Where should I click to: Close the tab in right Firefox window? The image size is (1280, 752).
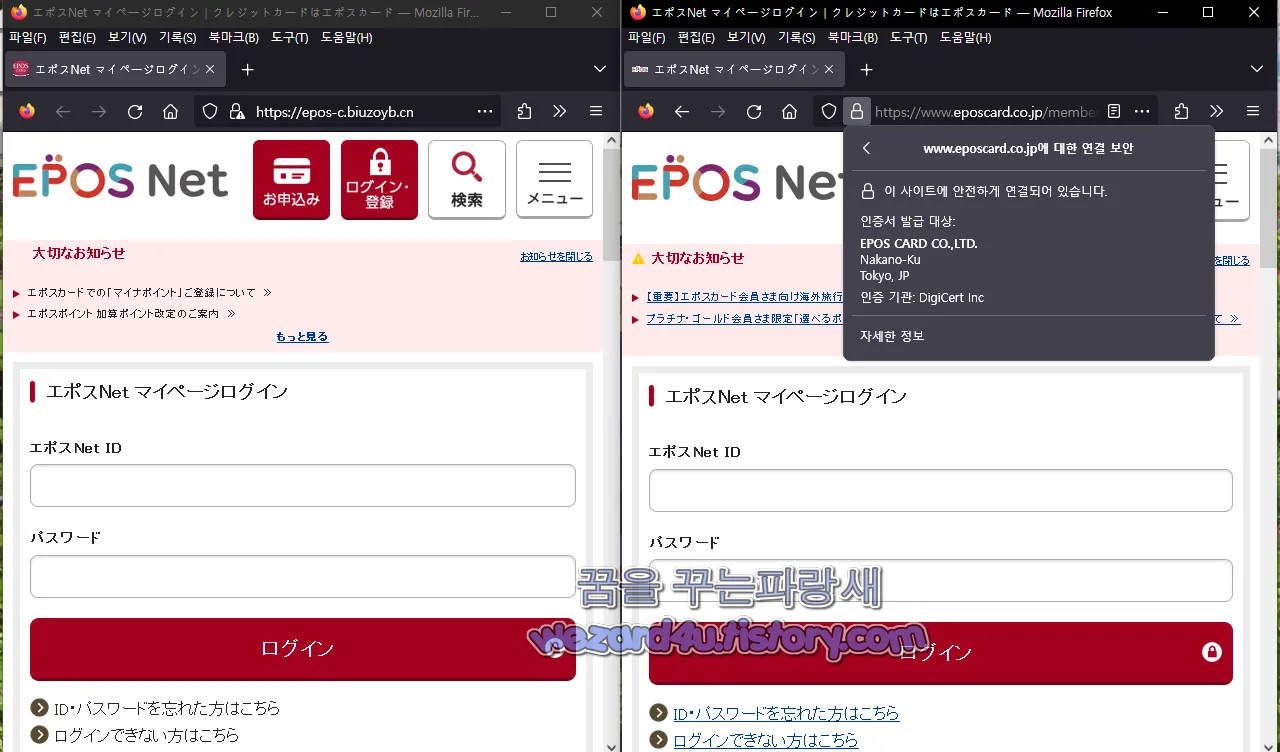click(x=829, y=70)
